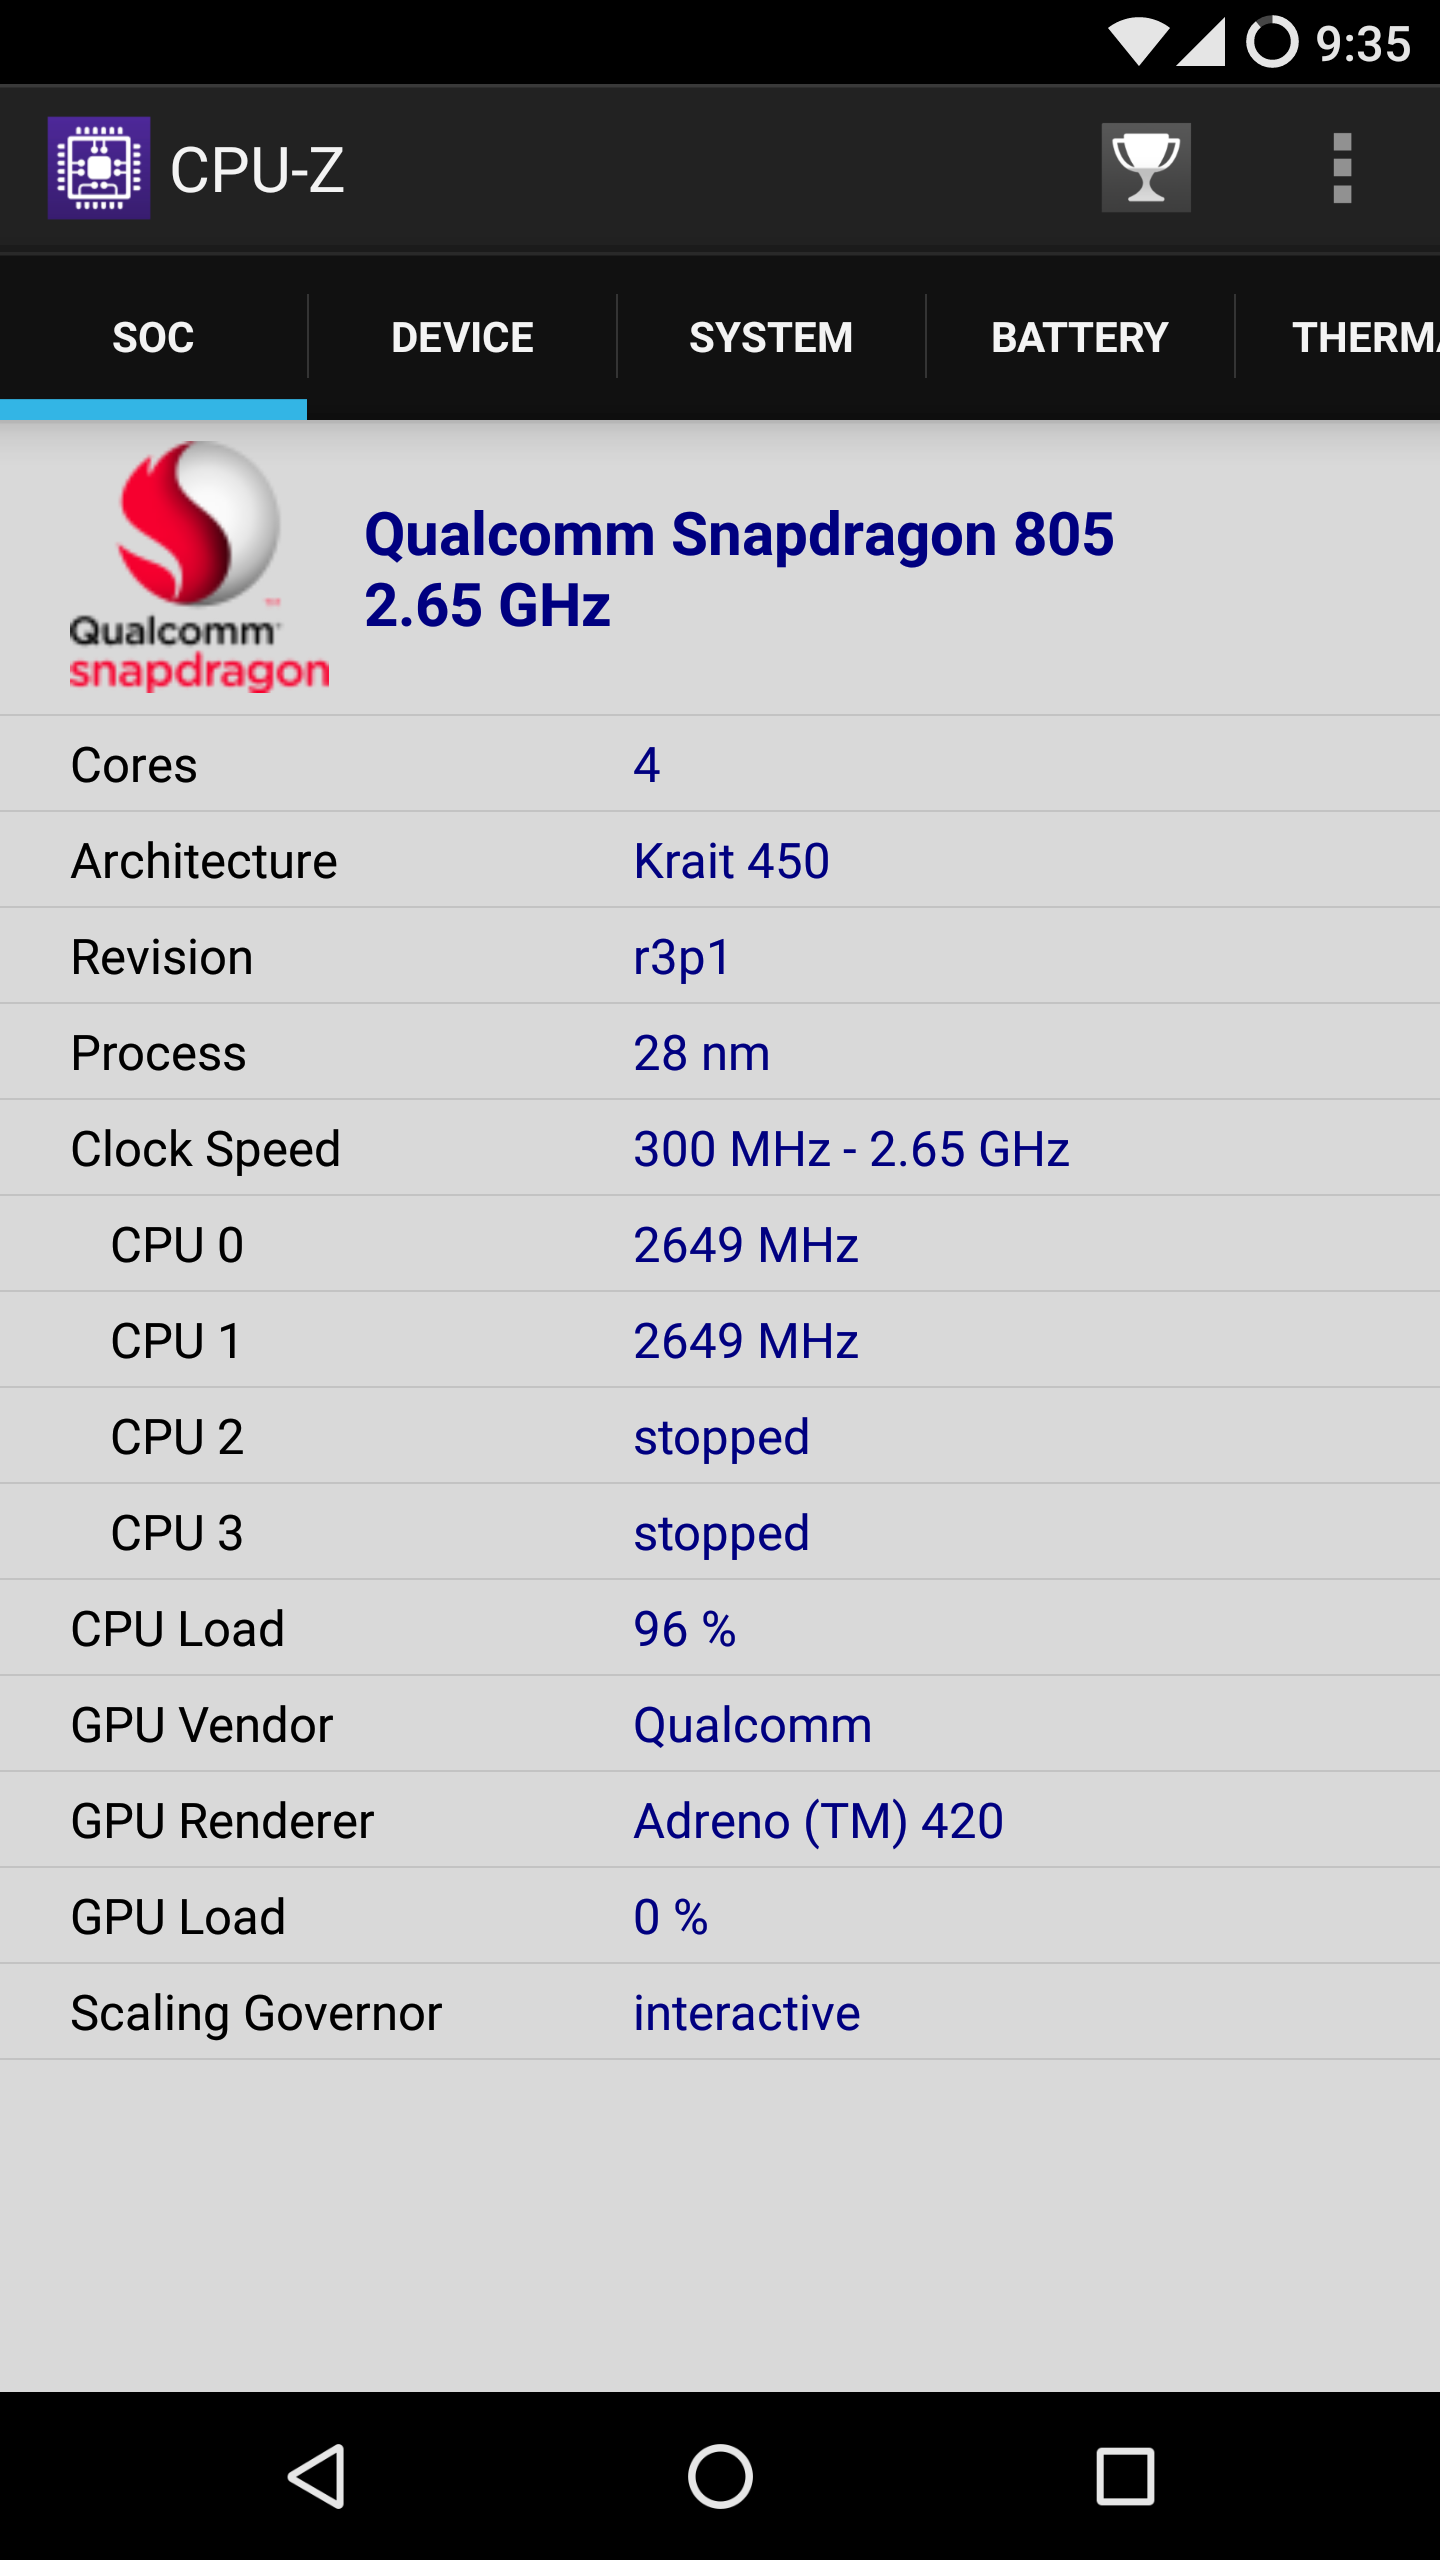This screenshot has width=1440, height=2560.
Task: Switch to the SYSTEM tab
Action: (x=770, y=337)
